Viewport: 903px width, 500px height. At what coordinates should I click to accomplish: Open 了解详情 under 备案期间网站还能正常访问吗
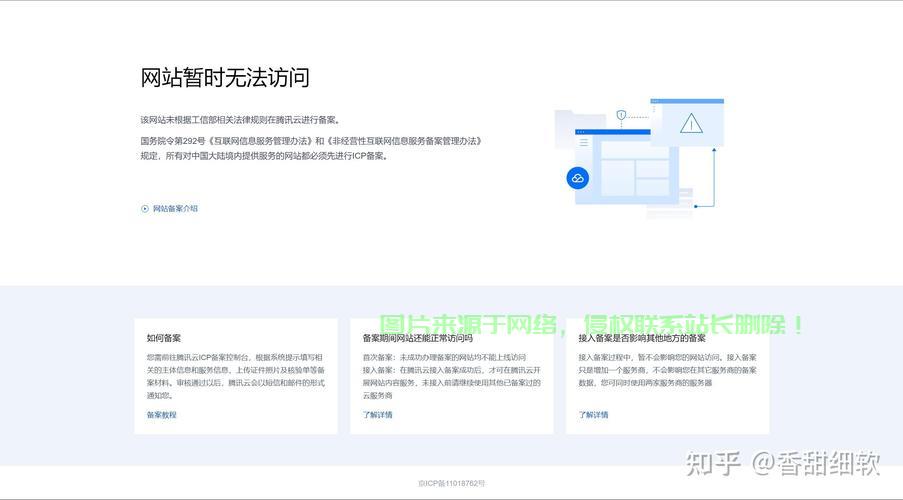coord(377,415)
